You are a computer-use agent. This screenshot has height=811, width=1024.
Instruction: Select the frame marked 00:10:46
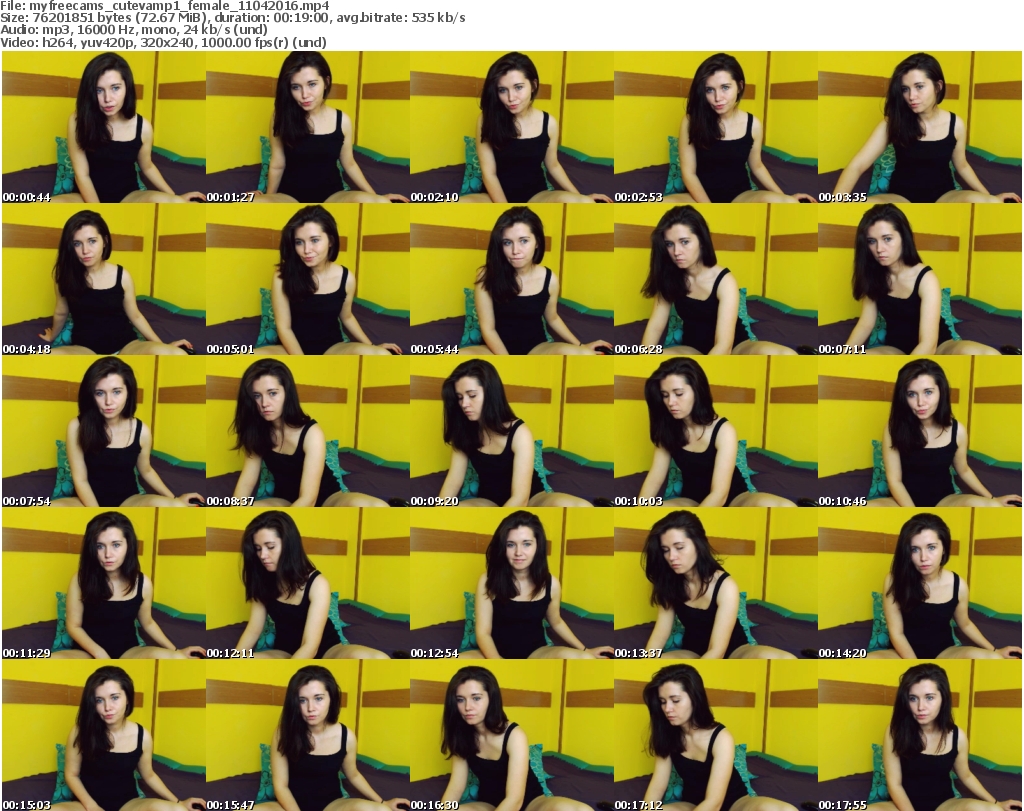[x=919, y=432]
